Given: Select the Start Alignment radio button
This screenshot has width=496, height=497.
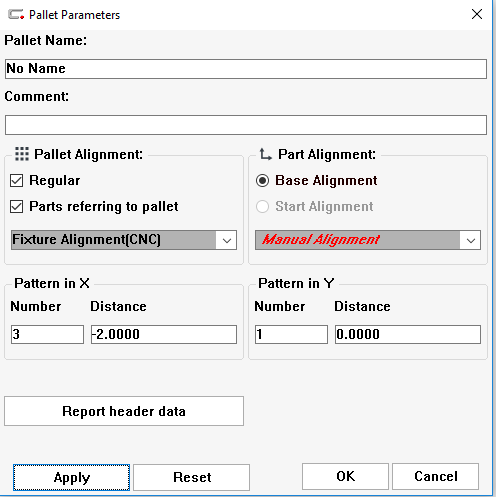Looking at the screenshot, I should click(262, 207).
